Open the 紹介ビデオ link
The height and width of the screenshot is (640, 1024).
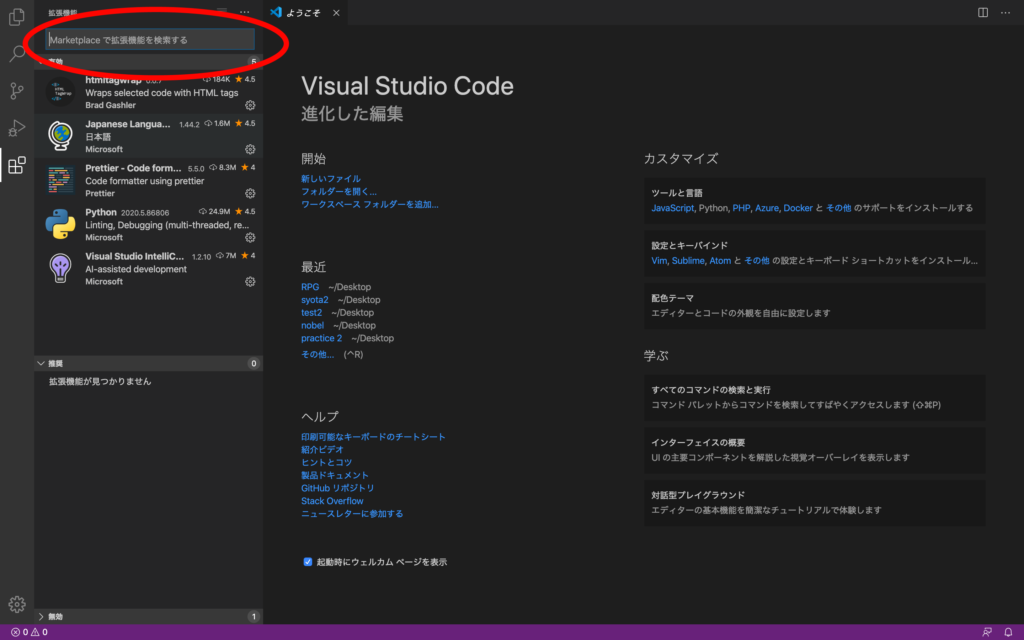click(x=322, y=449)
